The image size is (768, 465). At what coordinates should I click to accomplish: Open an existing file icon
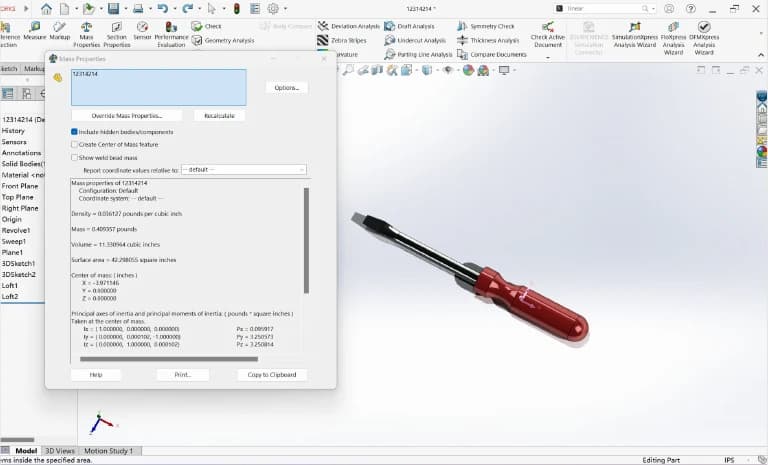click(89, 8)
